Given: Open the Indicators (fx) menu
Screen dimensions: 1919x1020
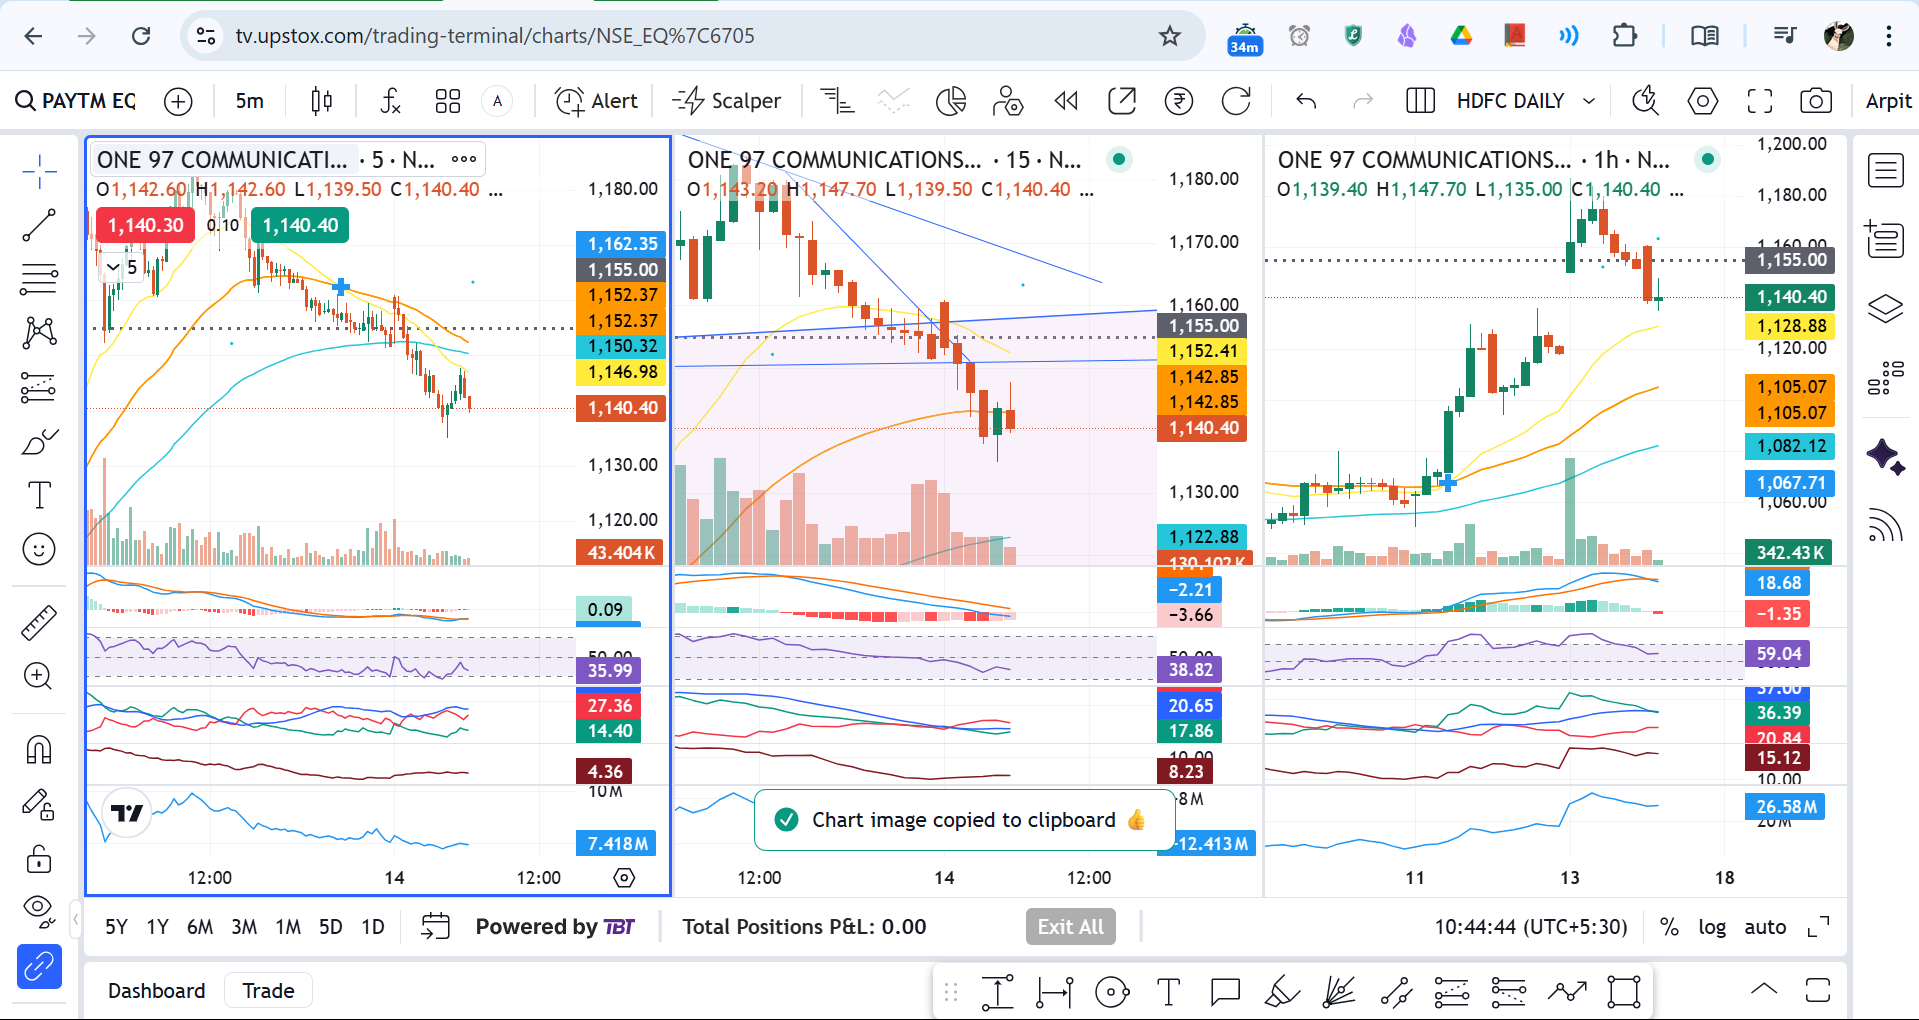Looking at the screenshot, I should pyautogui.click(x=390, y=101).
